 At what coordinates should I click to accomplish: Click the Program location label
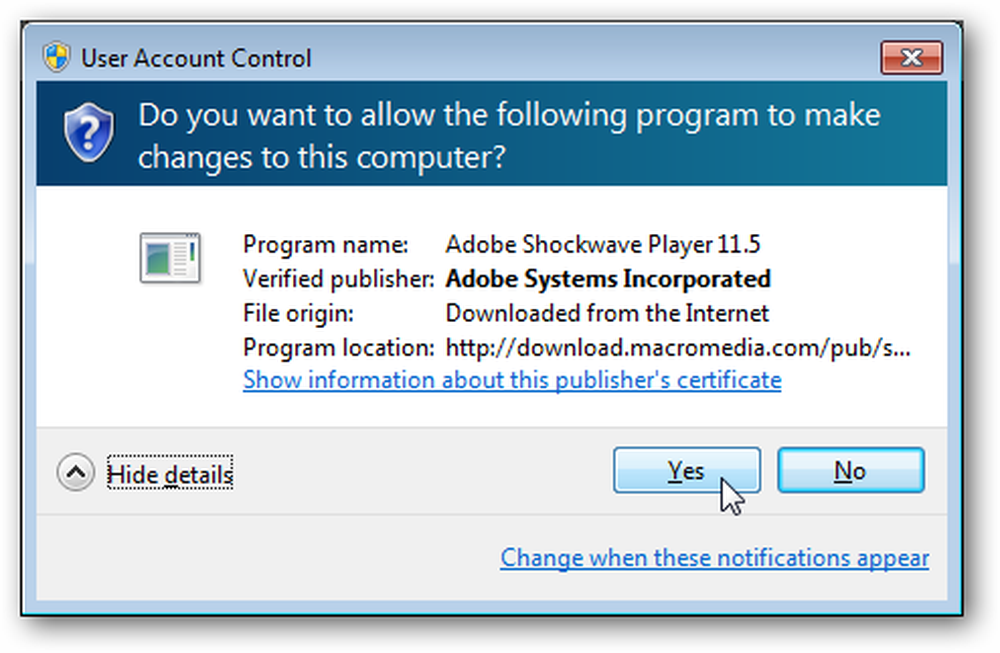pyautogui.click(x=339, y=348)
